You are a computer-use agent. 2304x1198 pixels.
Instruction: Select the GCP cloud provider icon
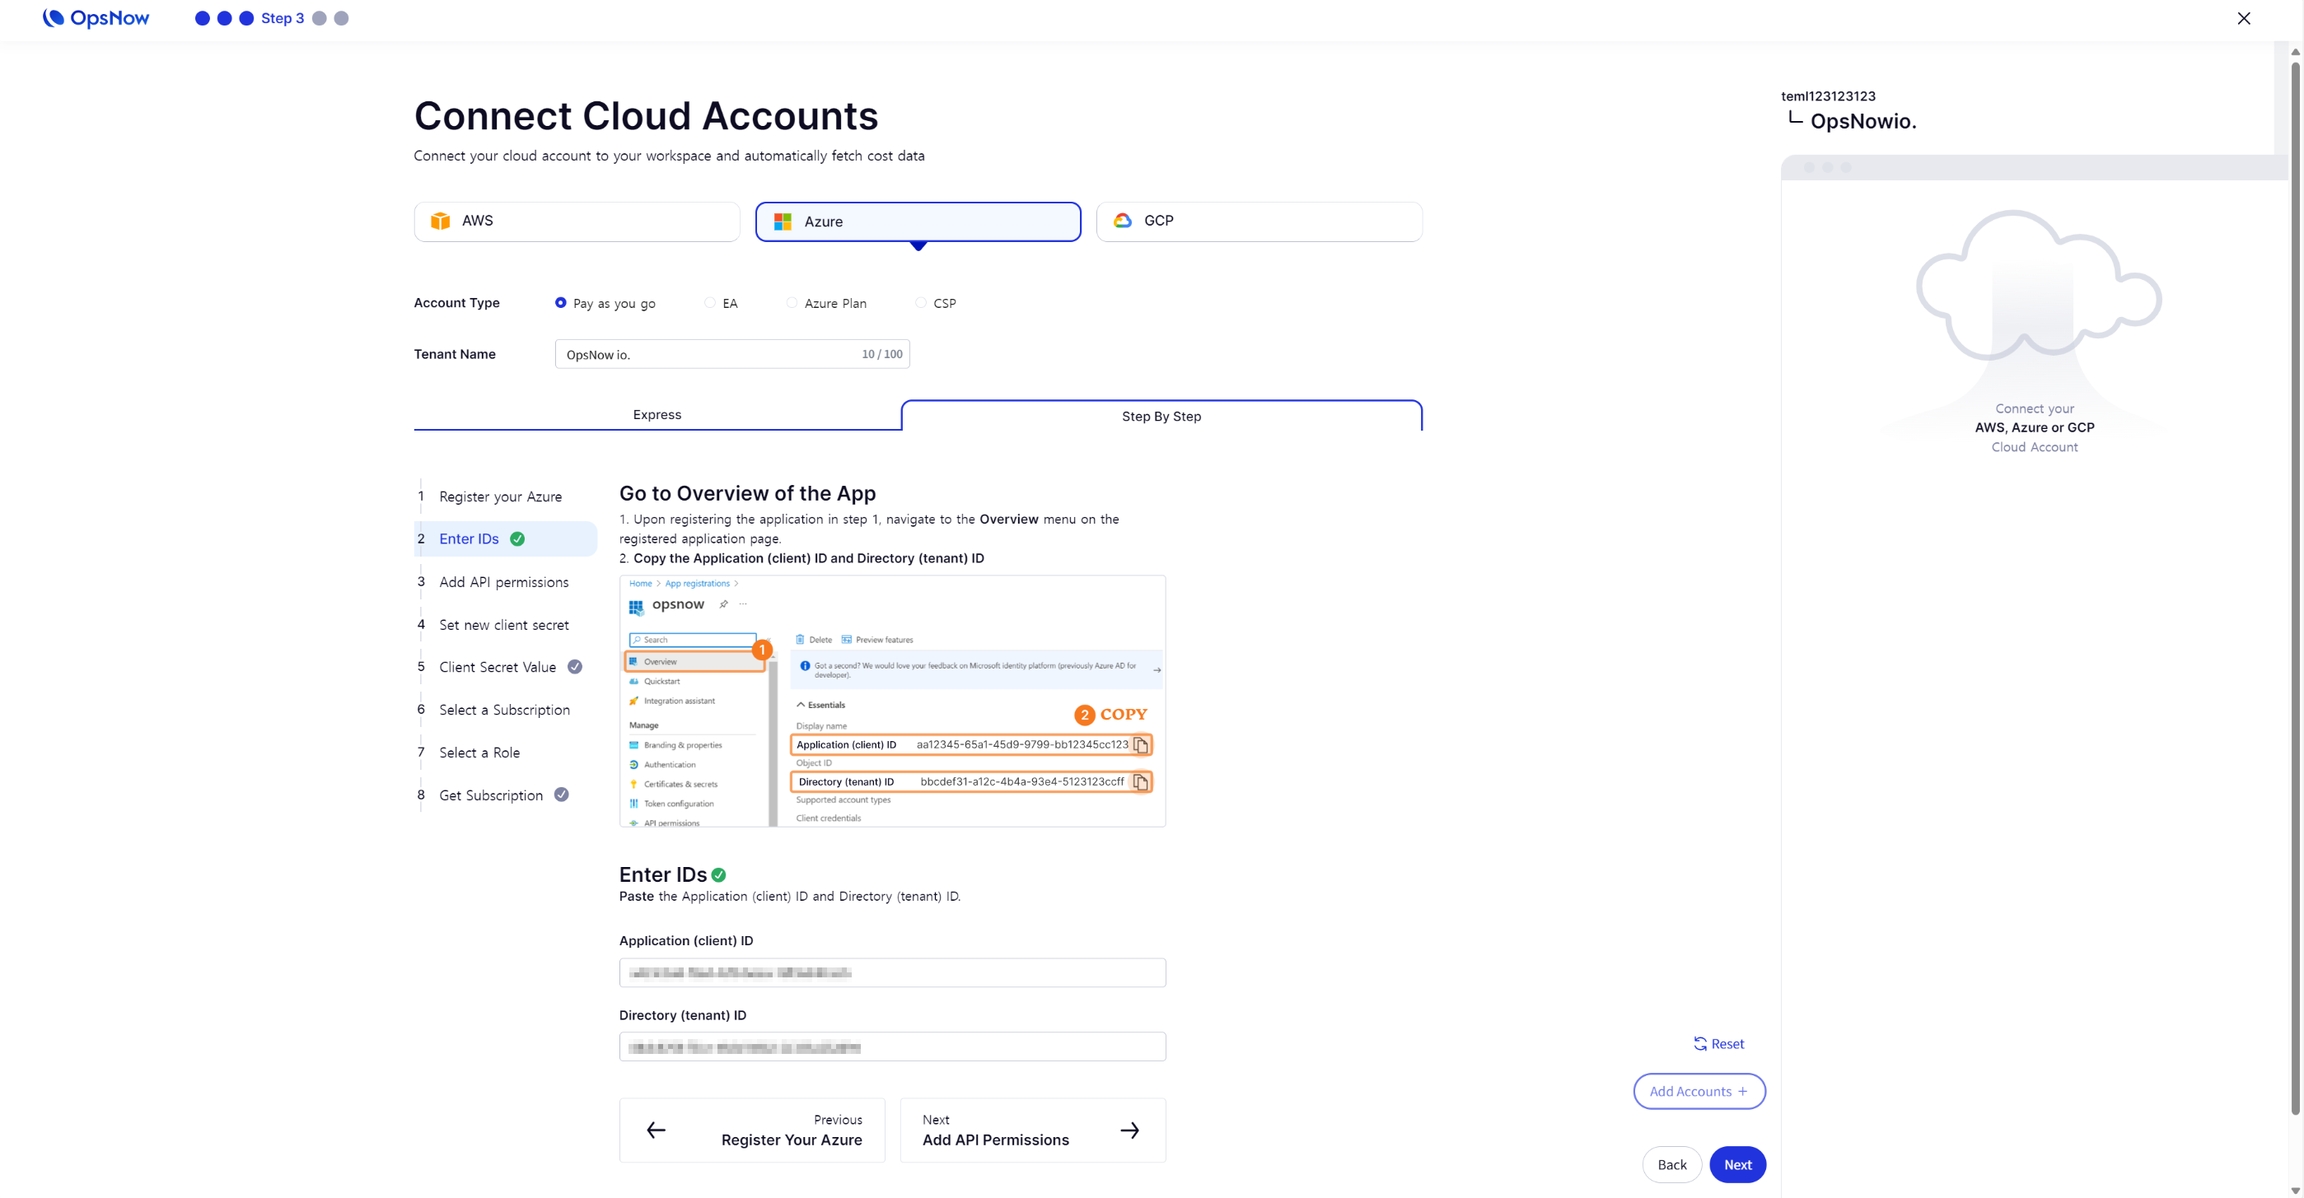(x=1123, y=221)
